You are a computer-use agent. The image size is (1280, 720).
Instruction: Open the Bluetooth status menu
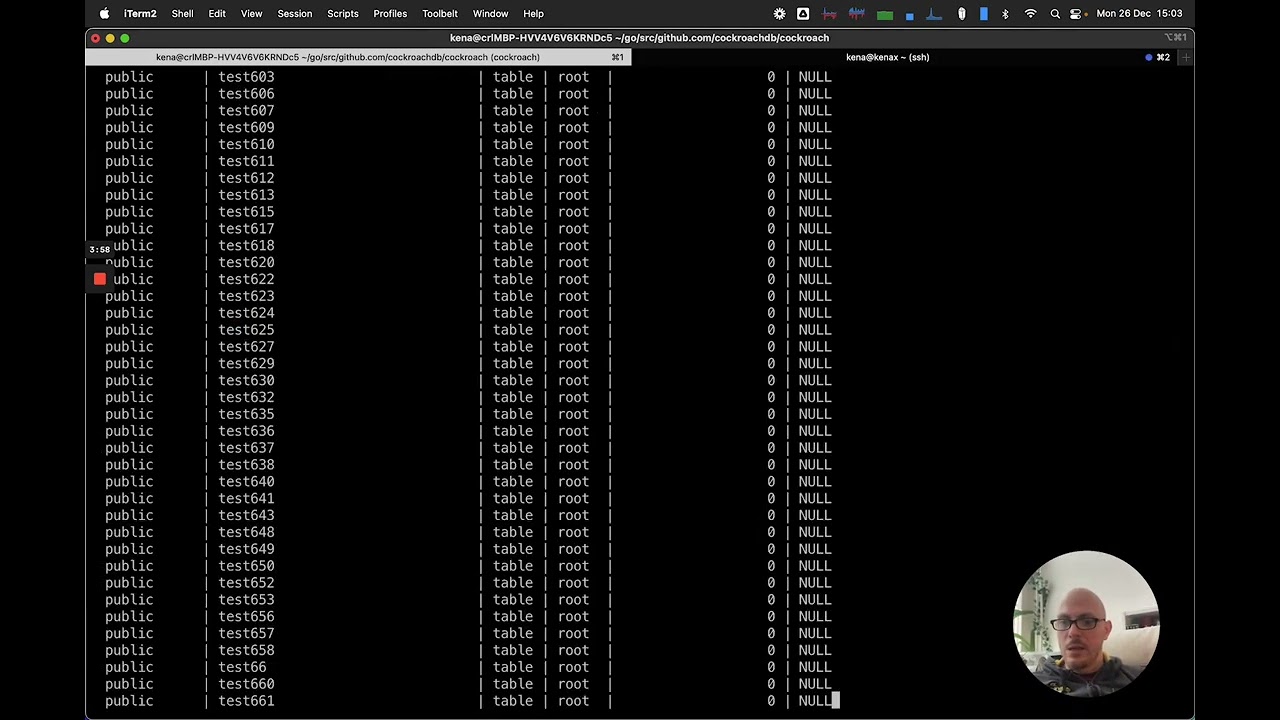pyautogui.click(x=1006, y=14)
